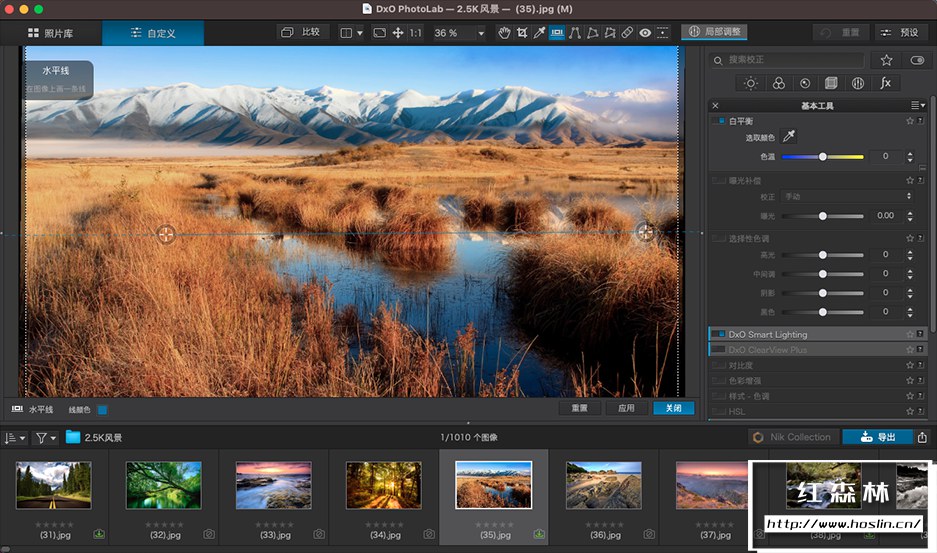Click the 中间调 midtones slider
Viewport: 937px width, 553px height.
point(823,274)
